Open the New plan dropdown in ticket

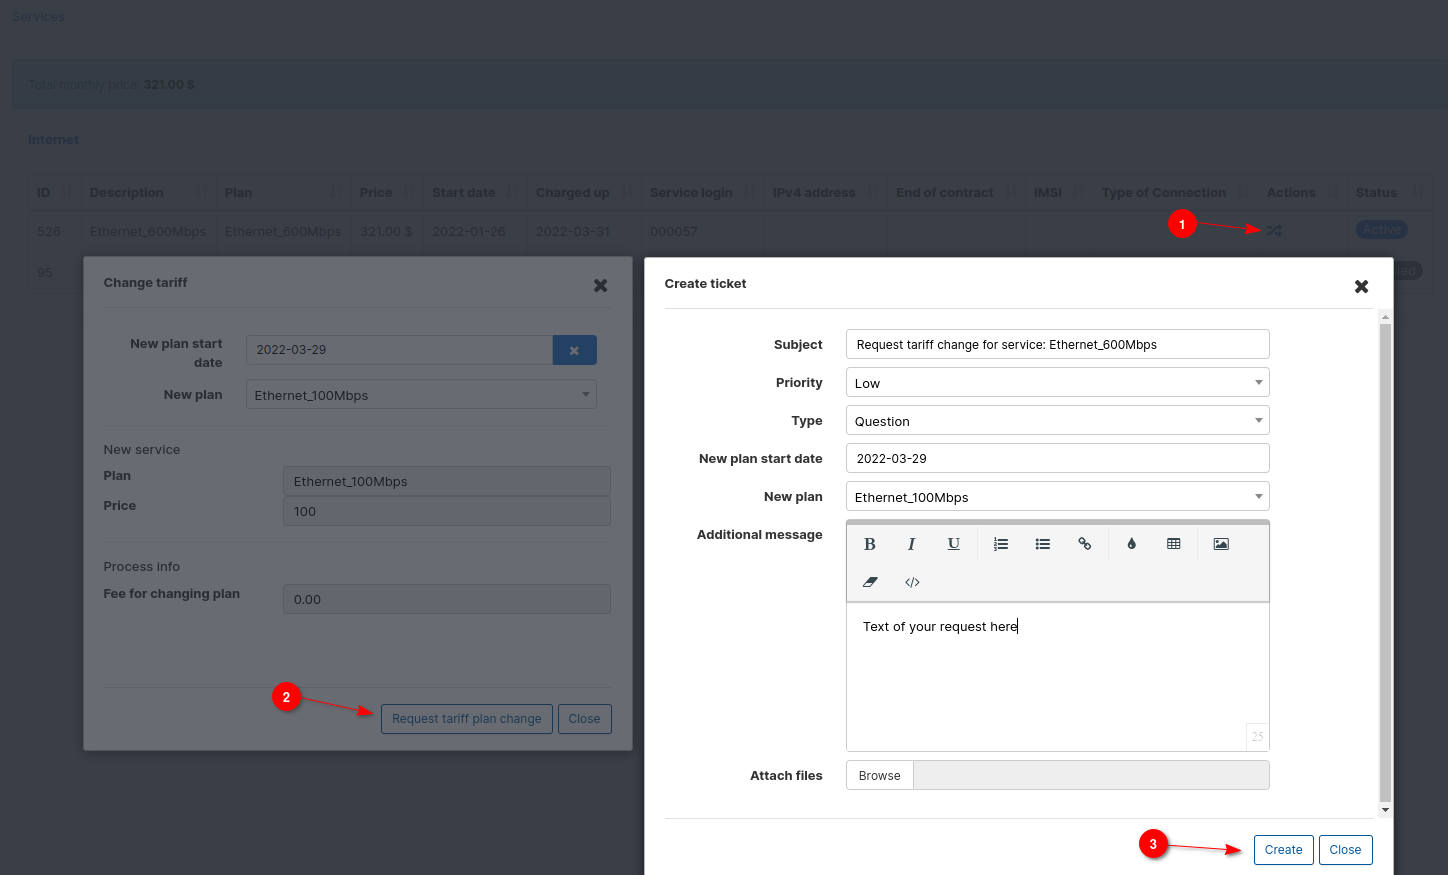point(1057,497)
